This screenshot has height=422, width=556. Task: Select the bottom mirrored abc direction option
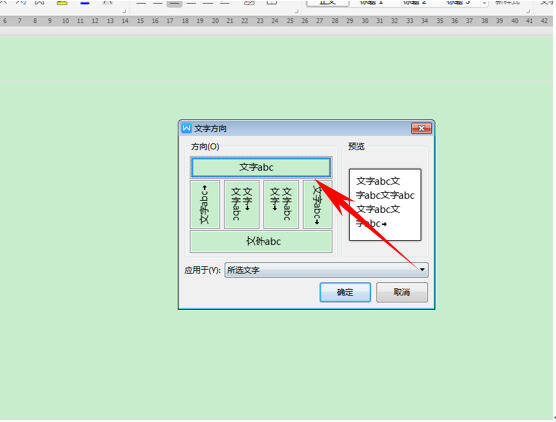pyautogui.click(x=261, y=241)
